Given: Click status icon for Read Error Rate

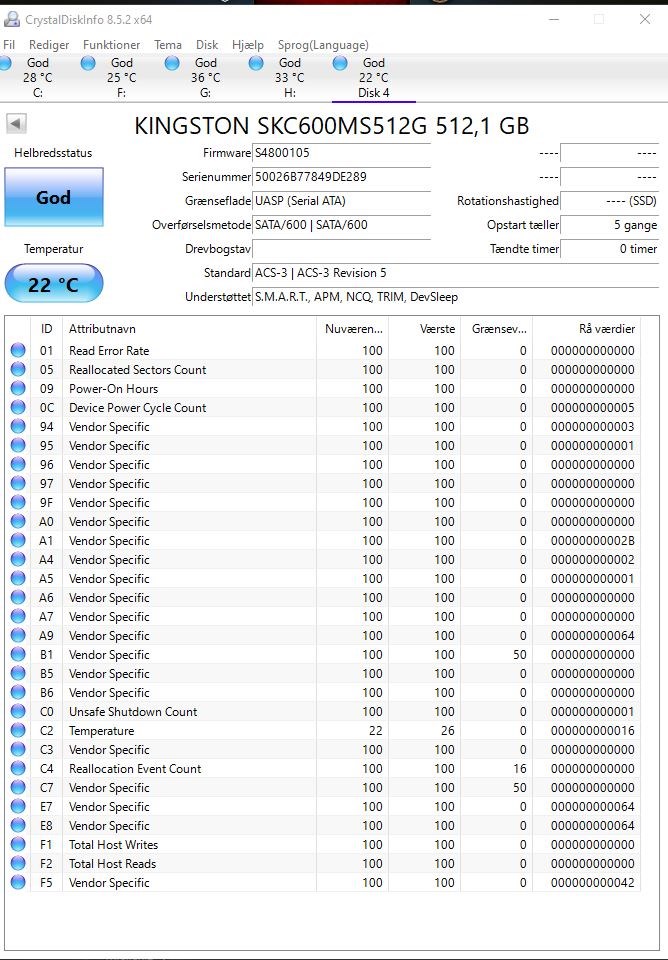Looking at the screenshot, I should (18, 350).
